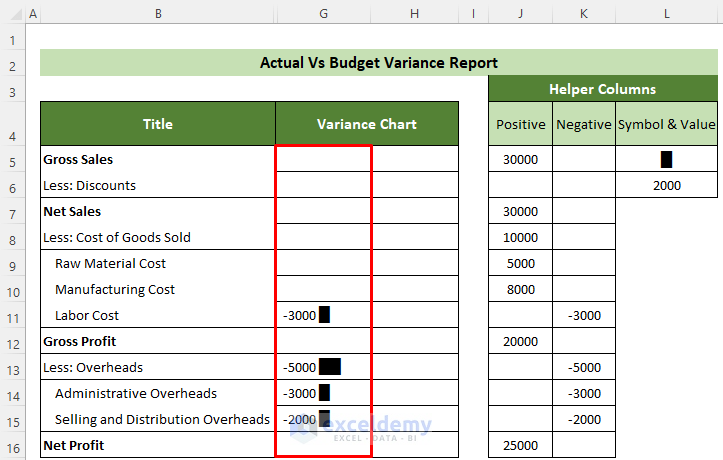Select row 5 header
The width and height of the screenshot is (723, 460).
click(x=12, y=159)
